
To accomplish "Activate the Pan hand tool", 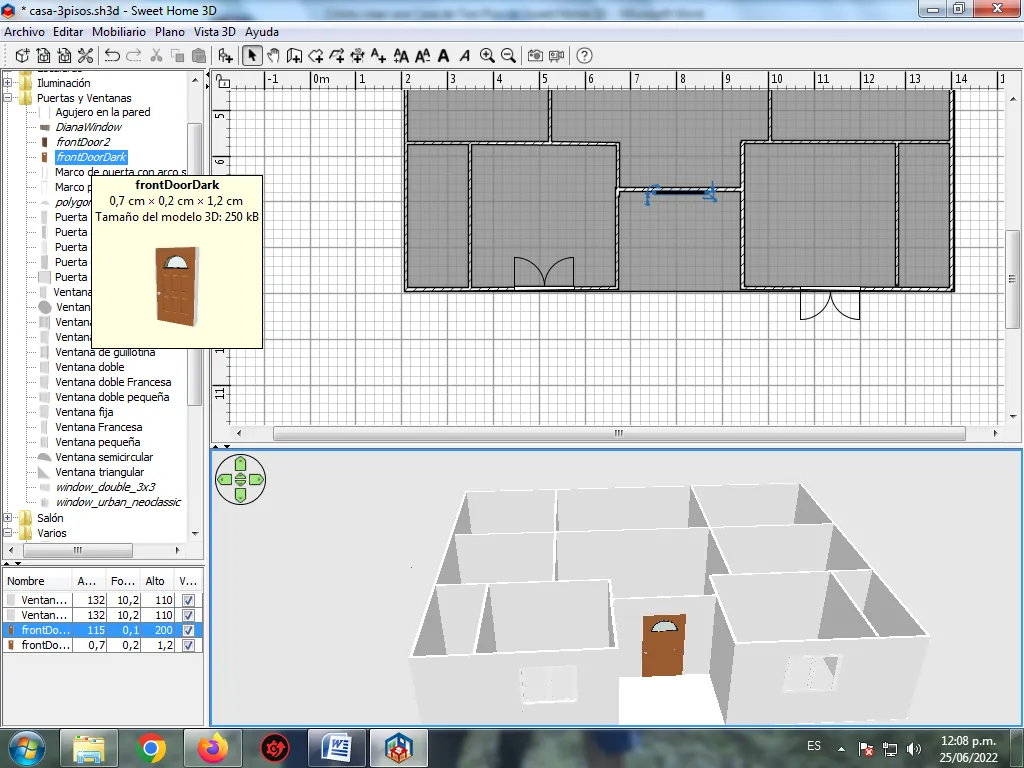I will pos(273,56).
